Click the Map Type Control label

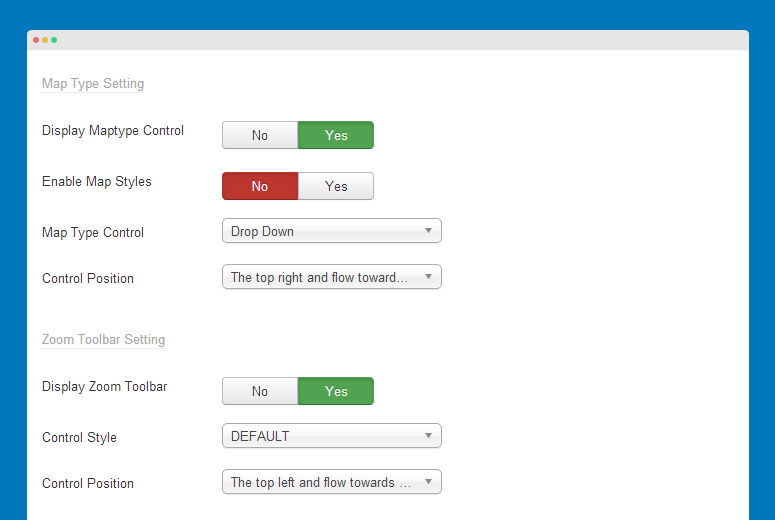pyautogui.click(x=93, y=232)
